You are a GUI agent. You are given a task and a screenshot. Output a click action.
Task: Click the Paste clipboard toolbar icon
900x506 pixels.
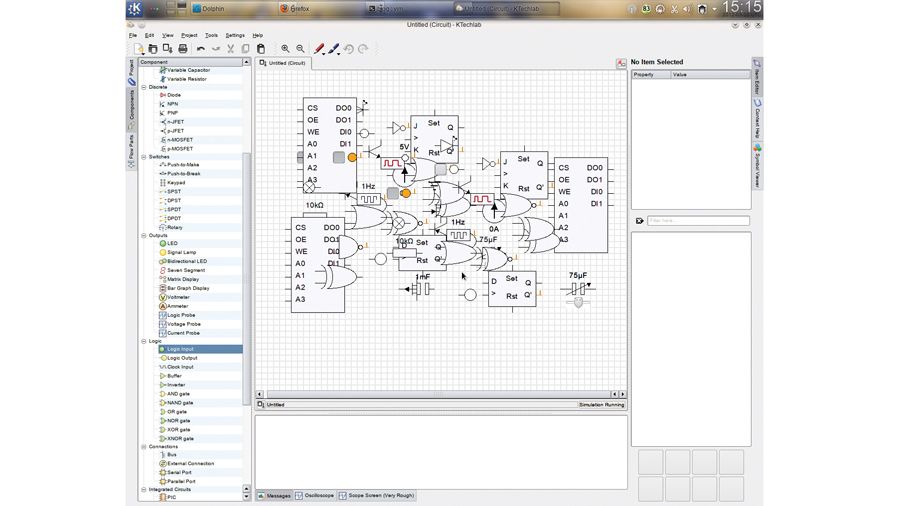click(x=261, y=48)
